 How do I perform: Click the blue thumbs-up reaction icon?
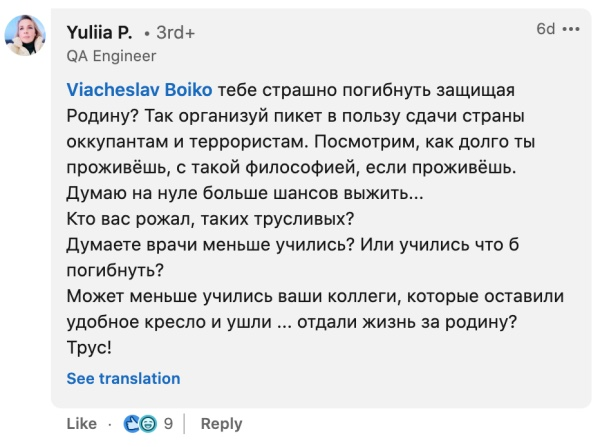(131, 424)
